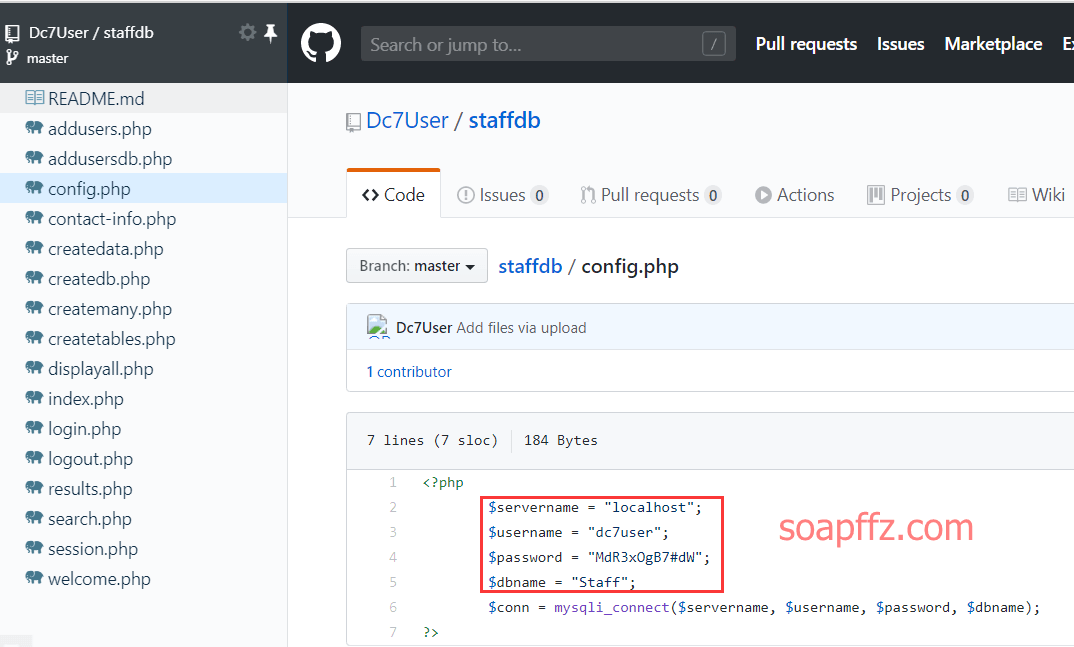Click the 184 Bytes file size text

click(x=560, y=440)
